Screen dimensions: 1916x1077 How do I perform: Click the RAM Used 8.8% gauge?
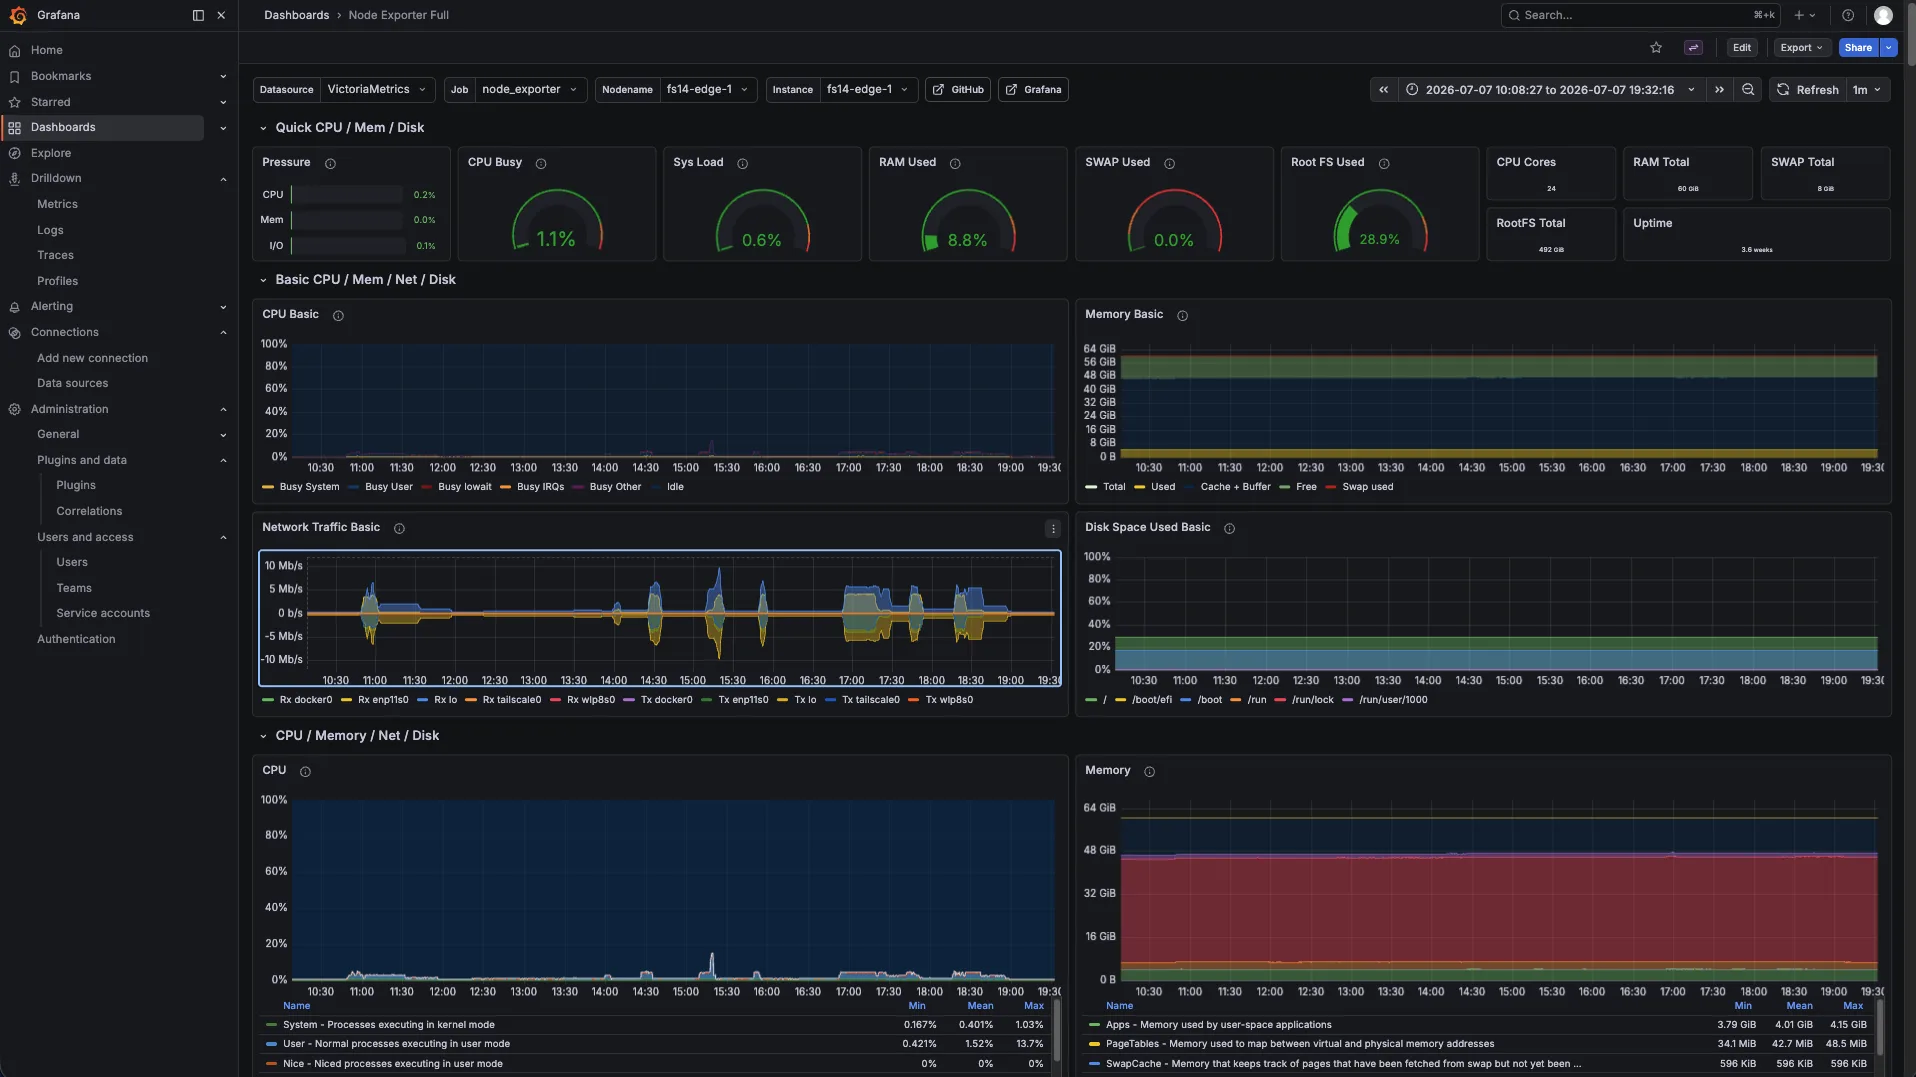[967, 219]
